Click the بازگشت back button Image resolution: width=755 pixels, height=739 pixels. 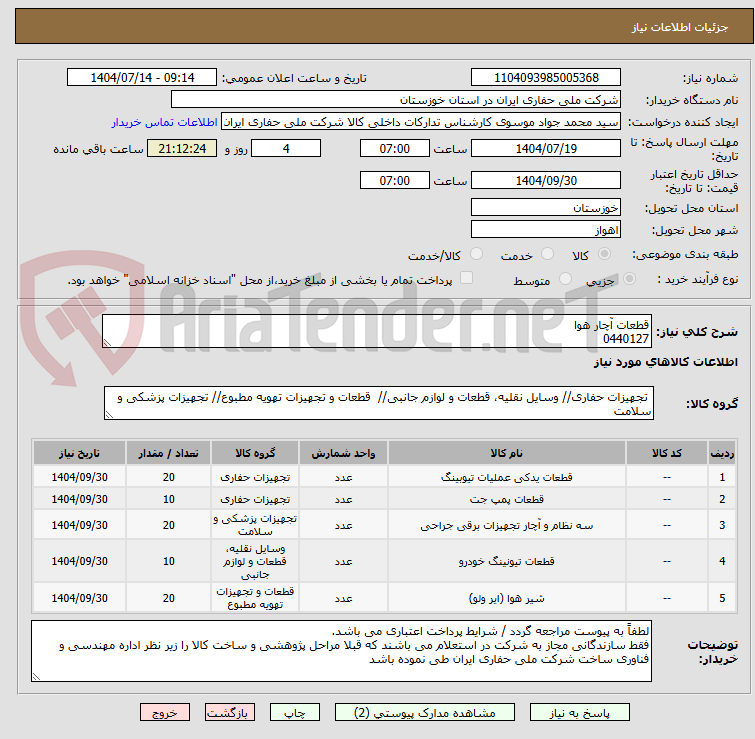(230, 713)
